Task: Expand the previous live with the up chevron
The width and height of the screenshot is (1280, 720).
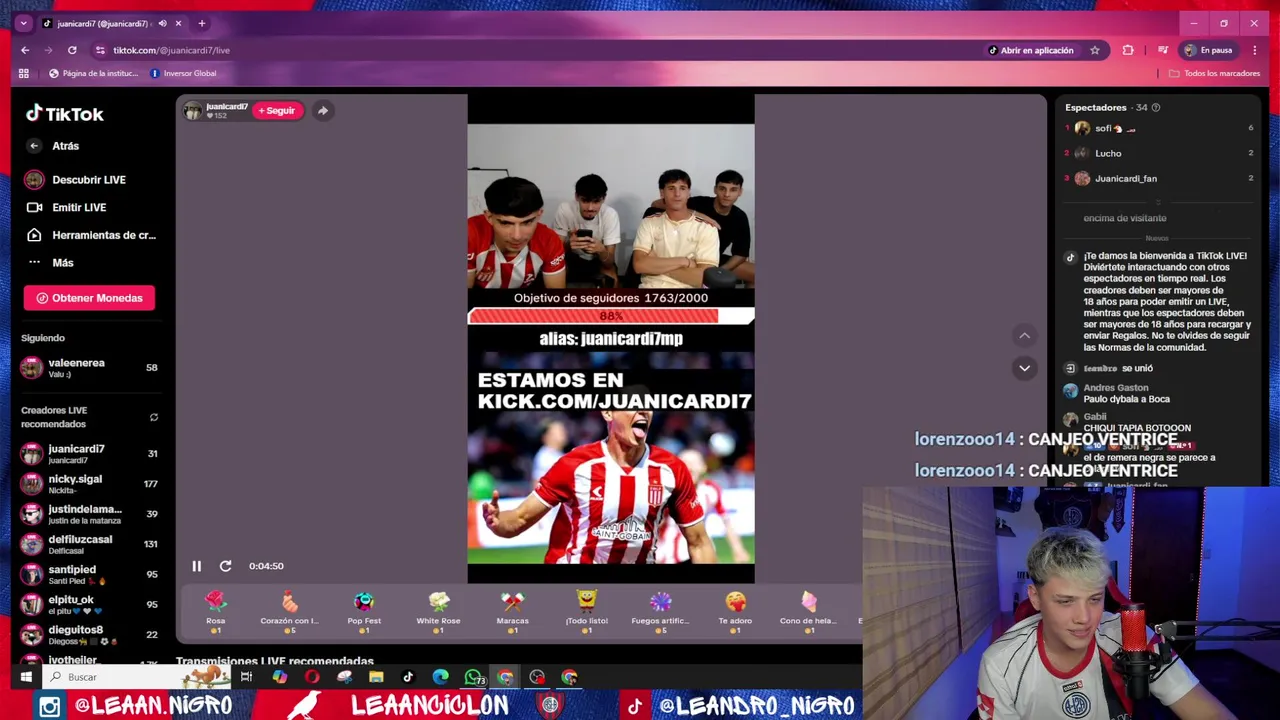Action: pyautogui.click(x=1024, y=336)
